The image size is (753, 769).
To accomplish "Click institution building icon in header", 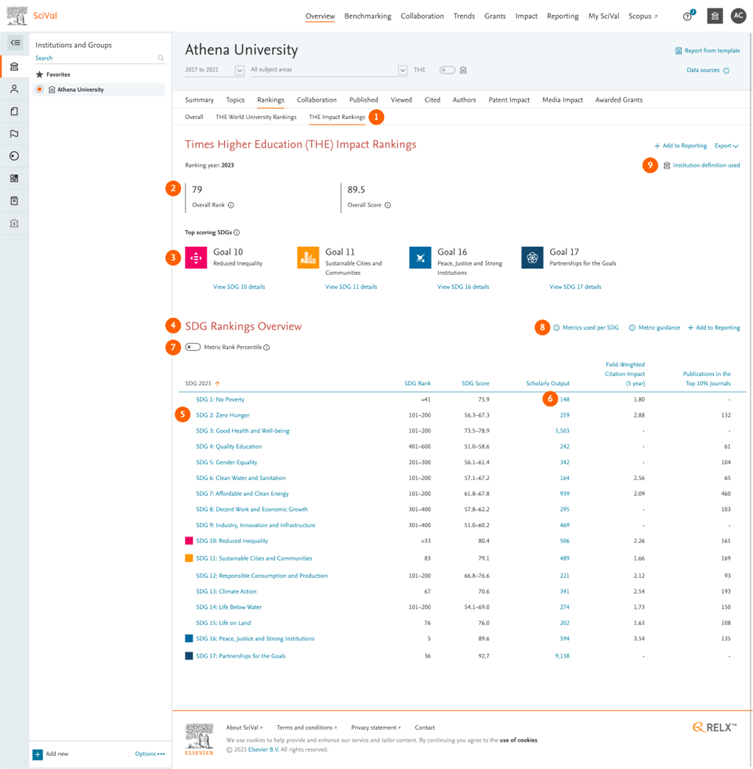I will [715, 16].
